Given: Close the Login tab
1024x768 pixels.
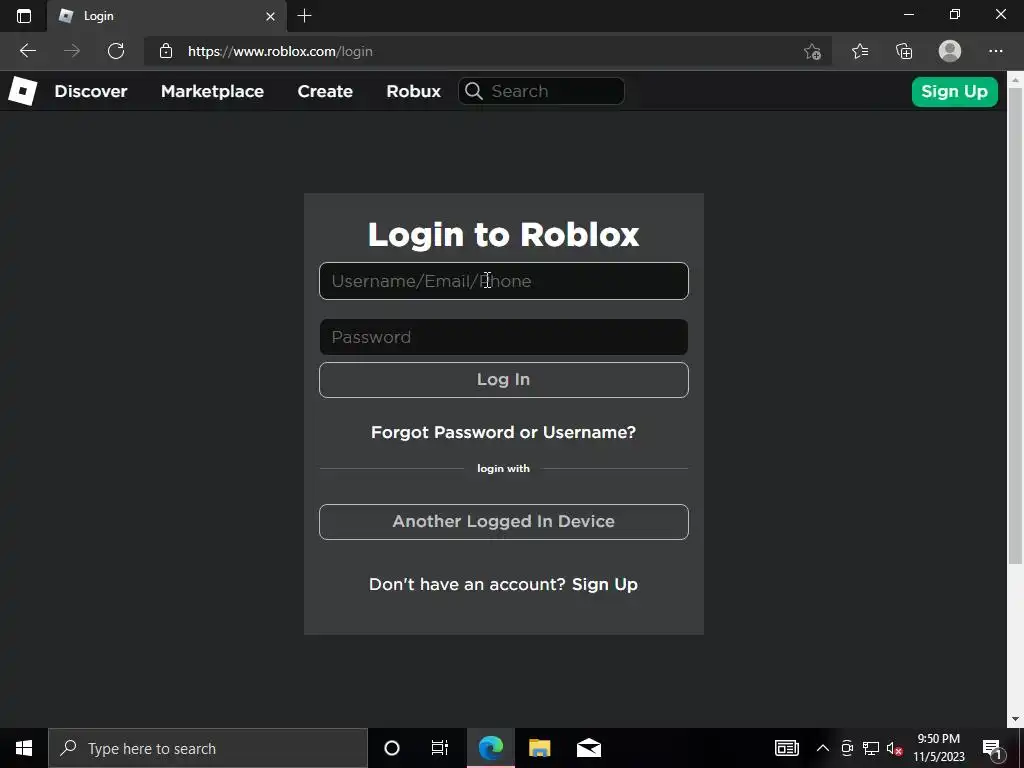Looking at the screenshot, I should [270, 16].
